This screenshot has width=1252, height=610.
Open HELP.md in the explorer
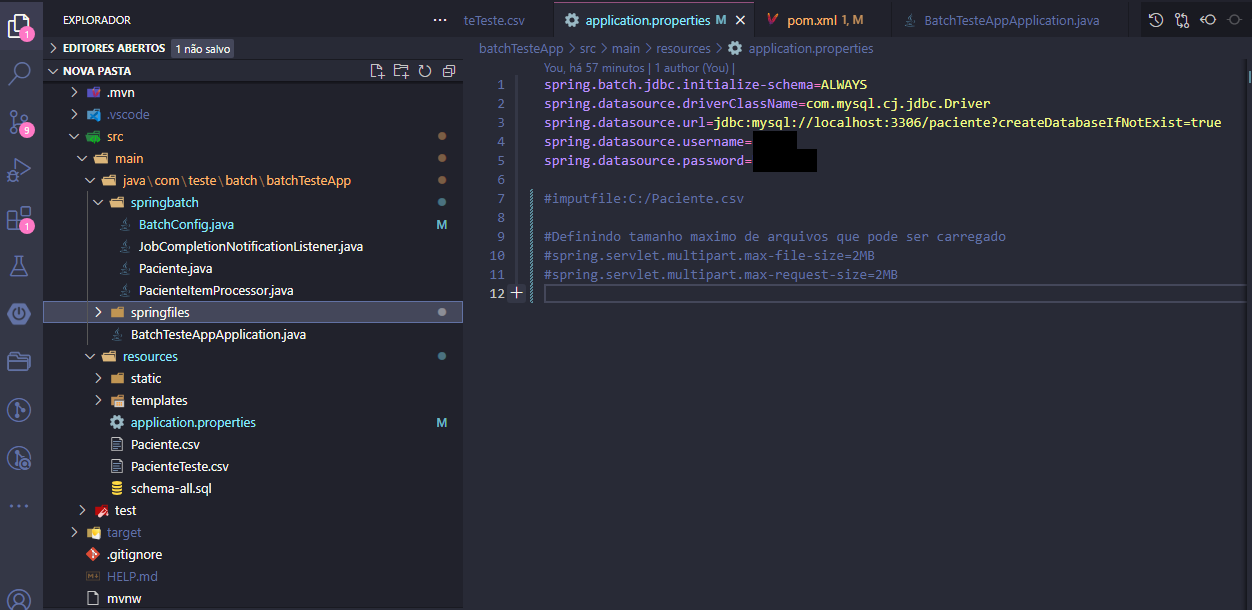tap(132, 576)
